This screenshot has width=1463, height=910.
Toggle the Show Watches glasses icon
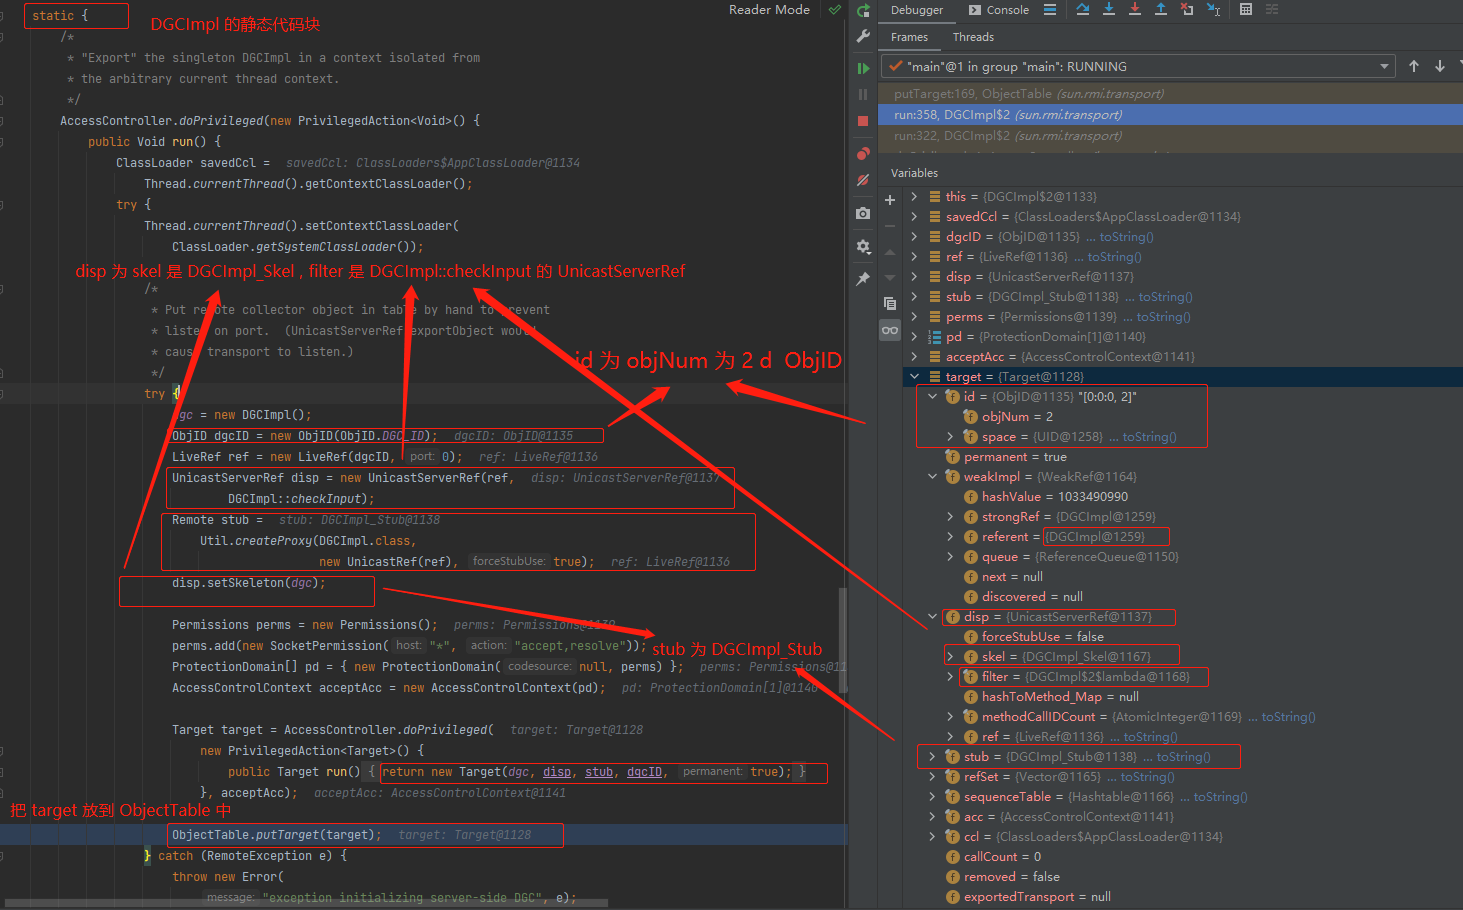[x=890, y=330]
